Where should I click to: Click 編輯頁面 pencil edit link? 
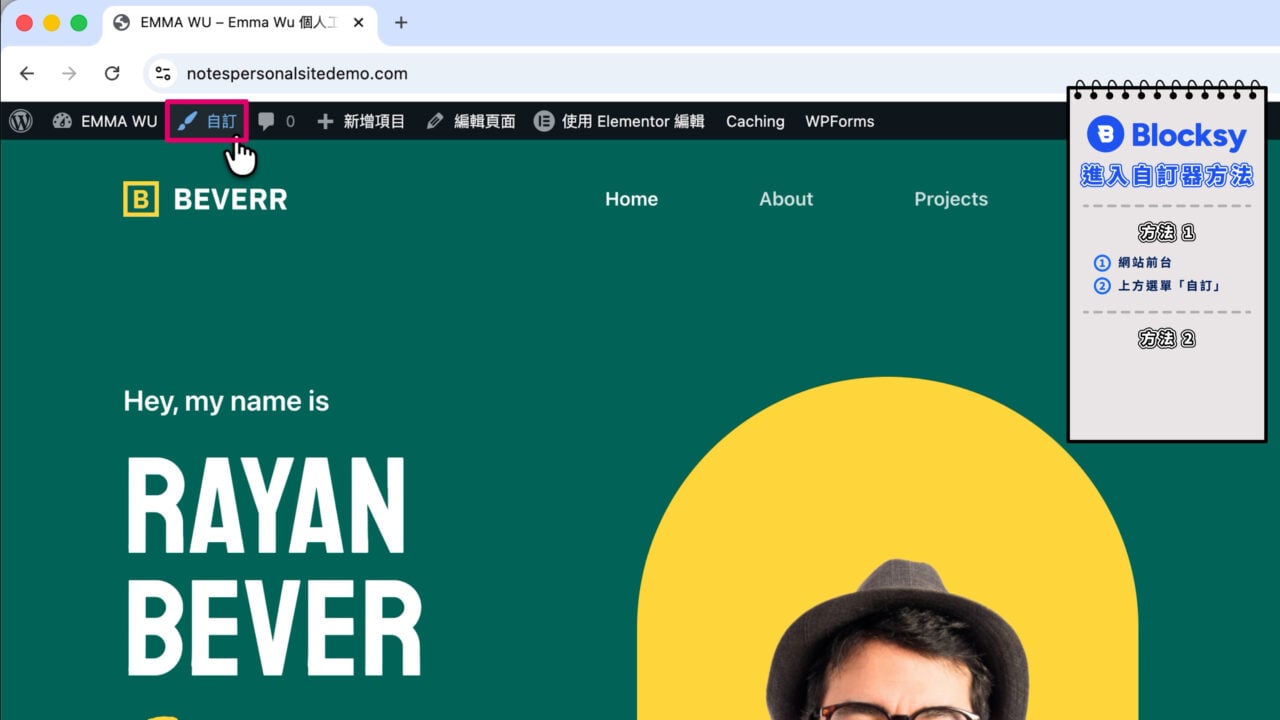click(x=471, y=121)
